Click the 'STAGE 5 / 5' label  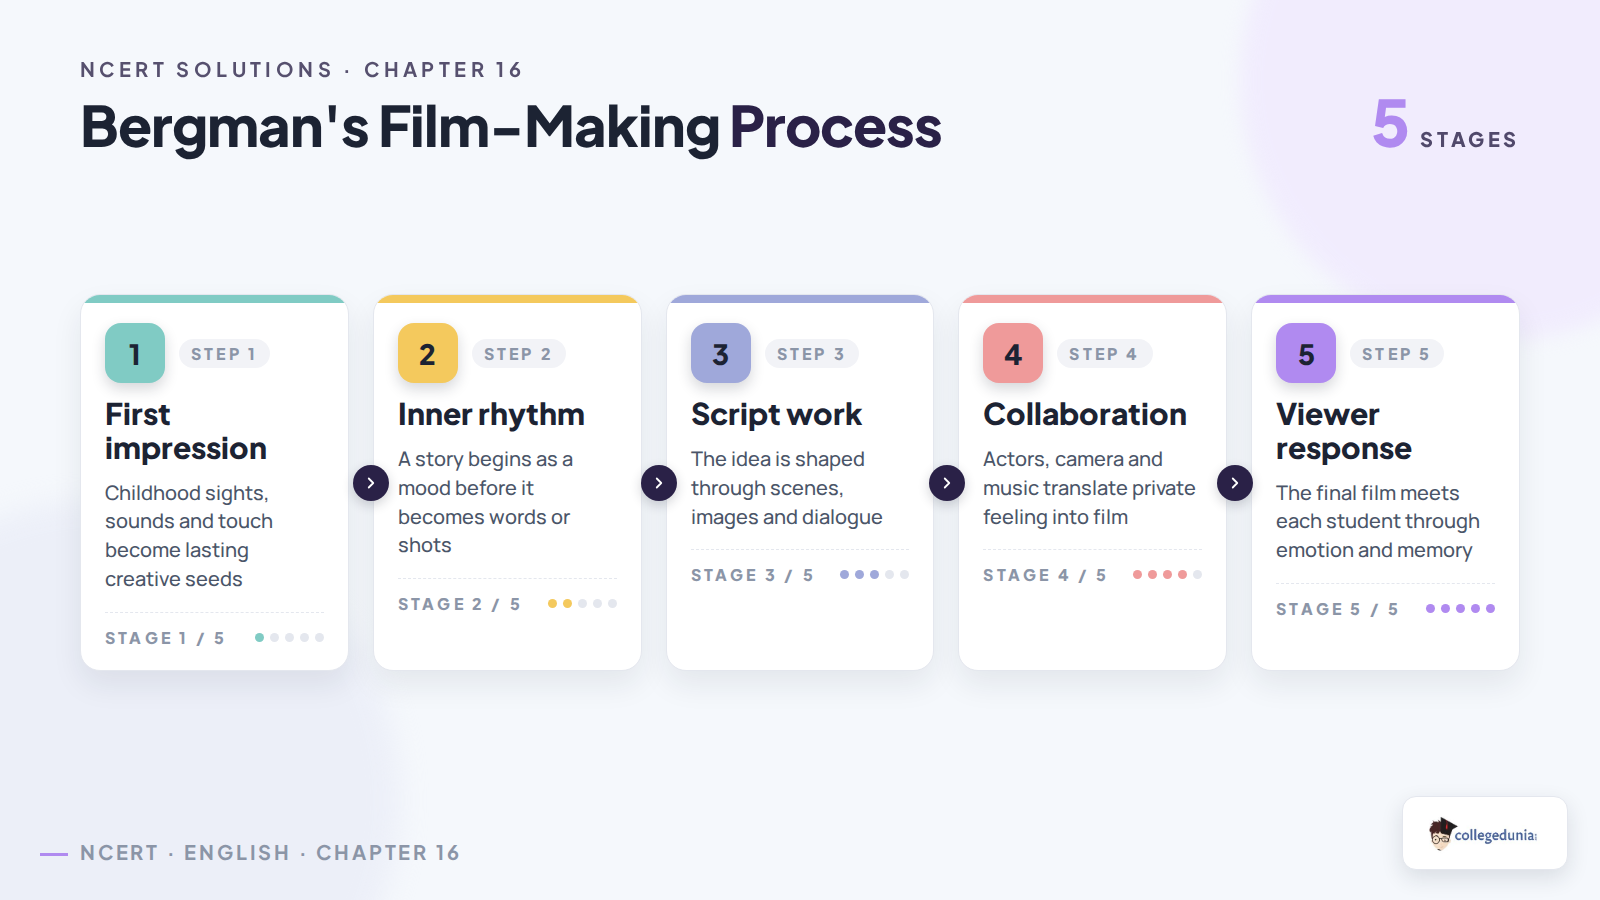click(x=1337, y=609)
